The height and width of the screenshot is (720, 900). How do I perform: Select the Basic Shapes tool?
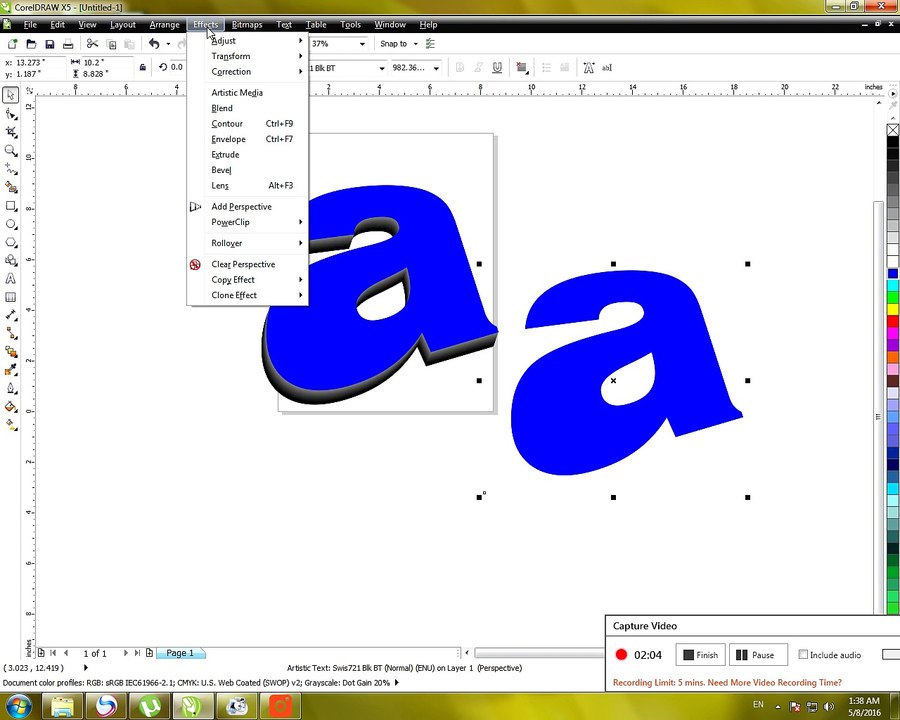pos(11,260)
